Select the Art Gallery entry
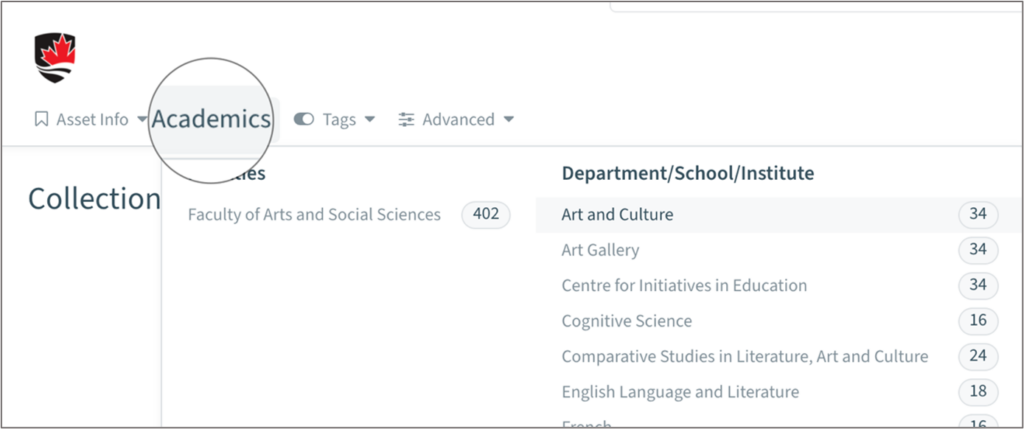Screen dimensions: 1024x429 [x=600, y=249]
